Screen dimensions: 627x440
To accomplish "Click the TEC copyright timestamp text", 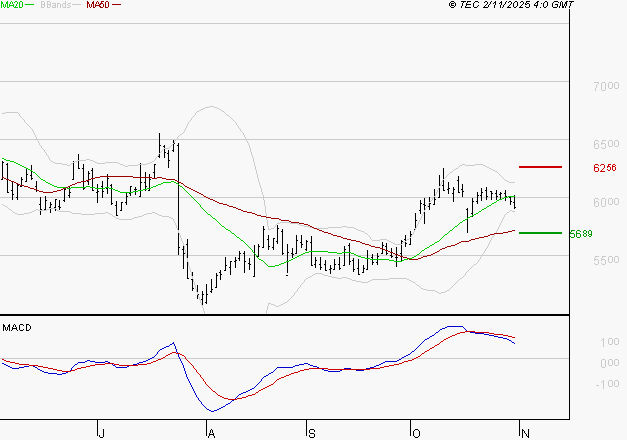I will click(x=512, y=6).
